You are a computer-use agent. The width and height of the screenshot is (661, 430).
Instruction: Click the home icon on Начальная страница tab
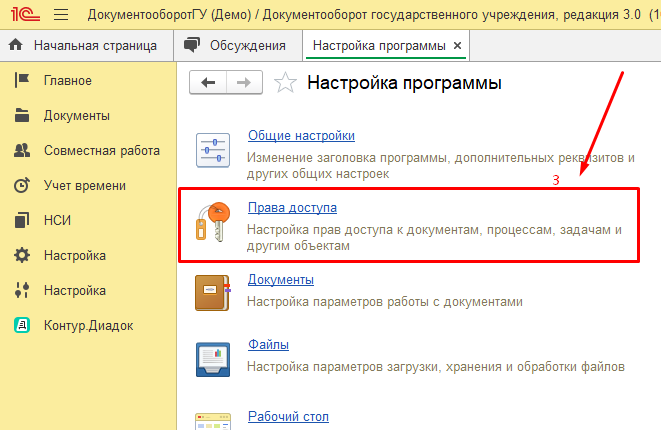[x=16, y=45]
